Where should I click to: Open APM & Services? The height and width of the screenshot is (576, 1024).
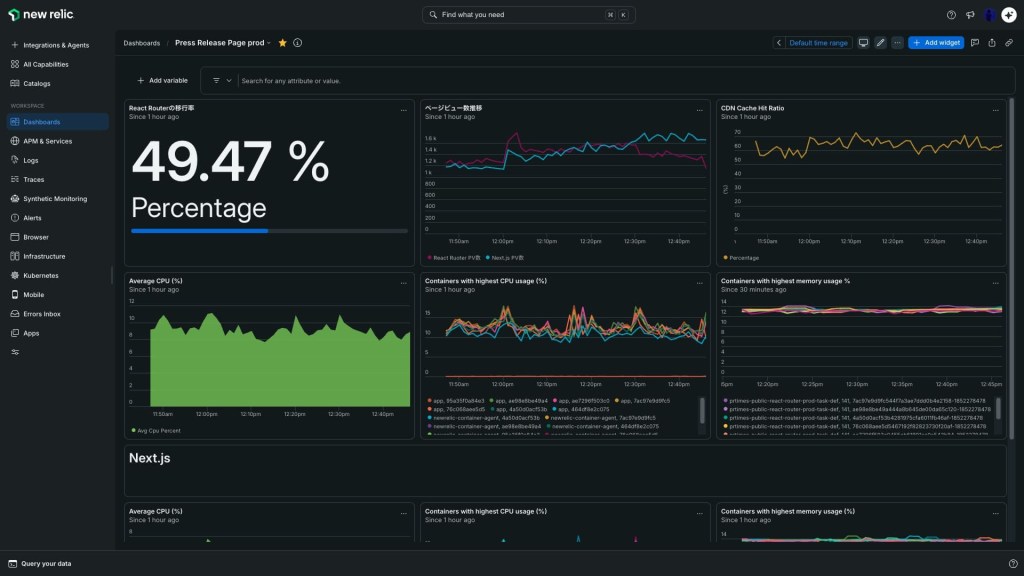tap(57, 141)
